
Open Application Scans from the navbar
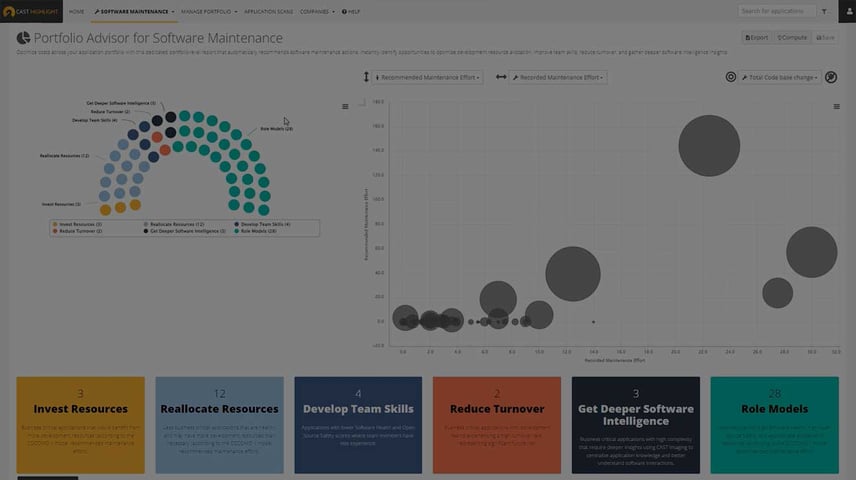[269, 11]
